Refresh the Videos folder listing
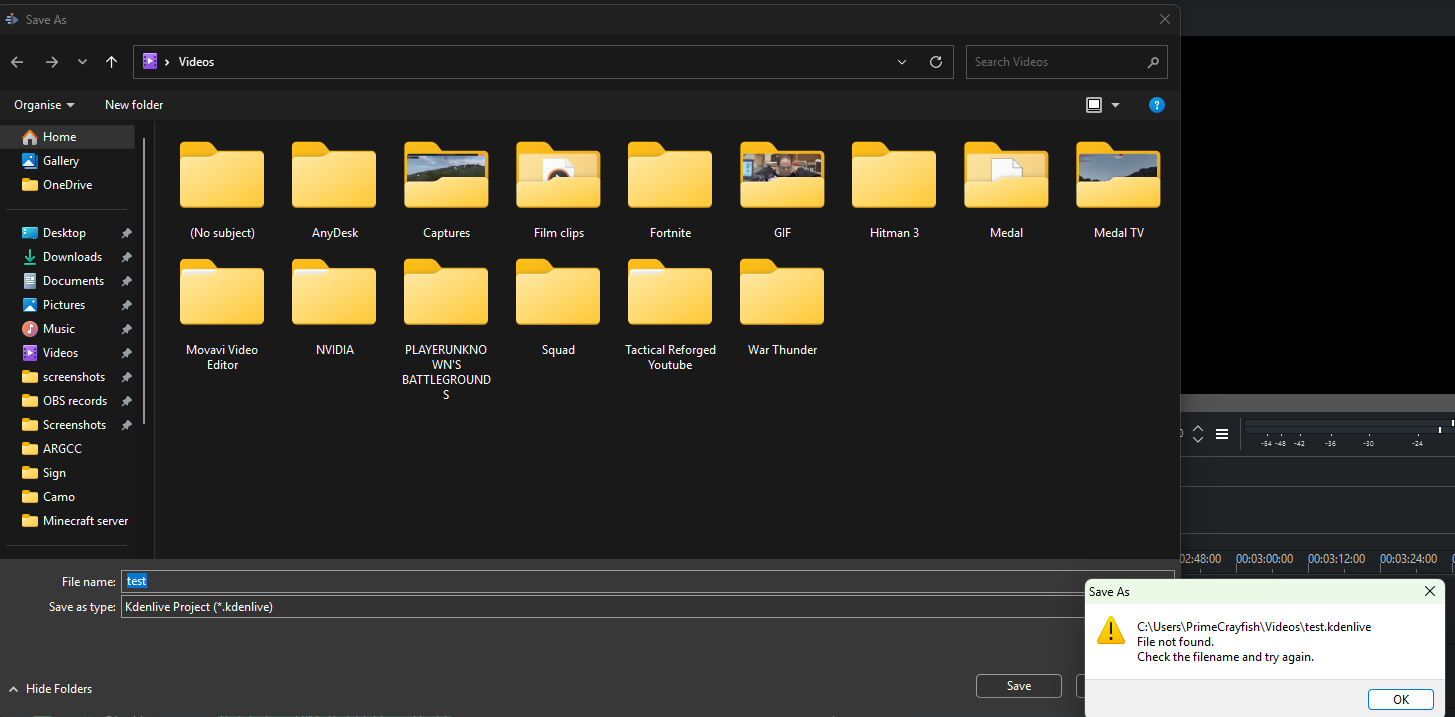The width and height of the screenshot is (1455, 717). (936, 62)
